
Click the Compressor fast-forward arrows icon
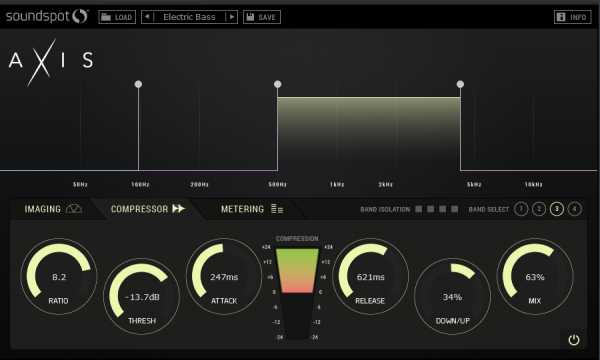[178, 209]
